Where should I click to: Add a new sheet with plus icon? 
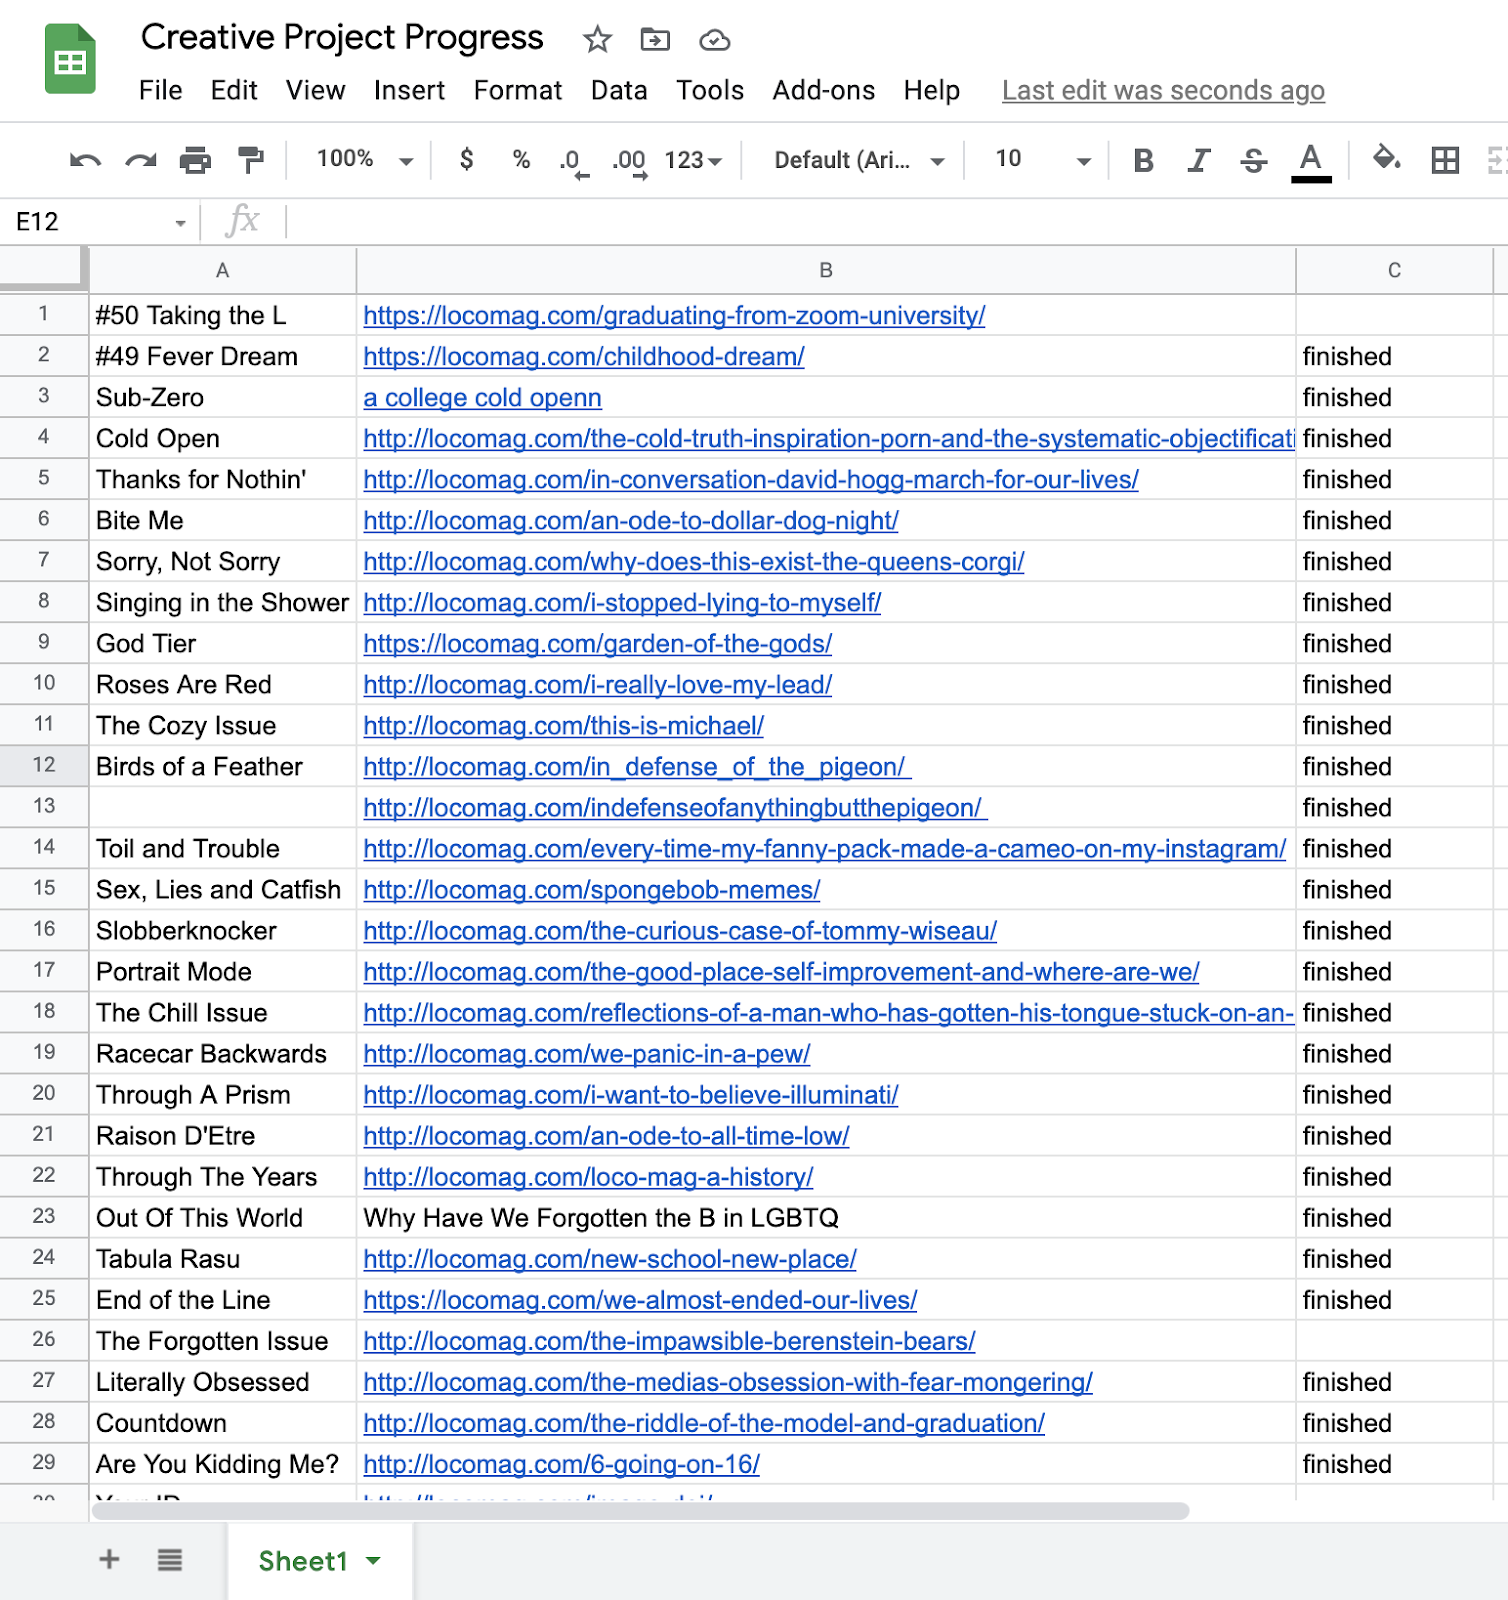click(109, 1559)
